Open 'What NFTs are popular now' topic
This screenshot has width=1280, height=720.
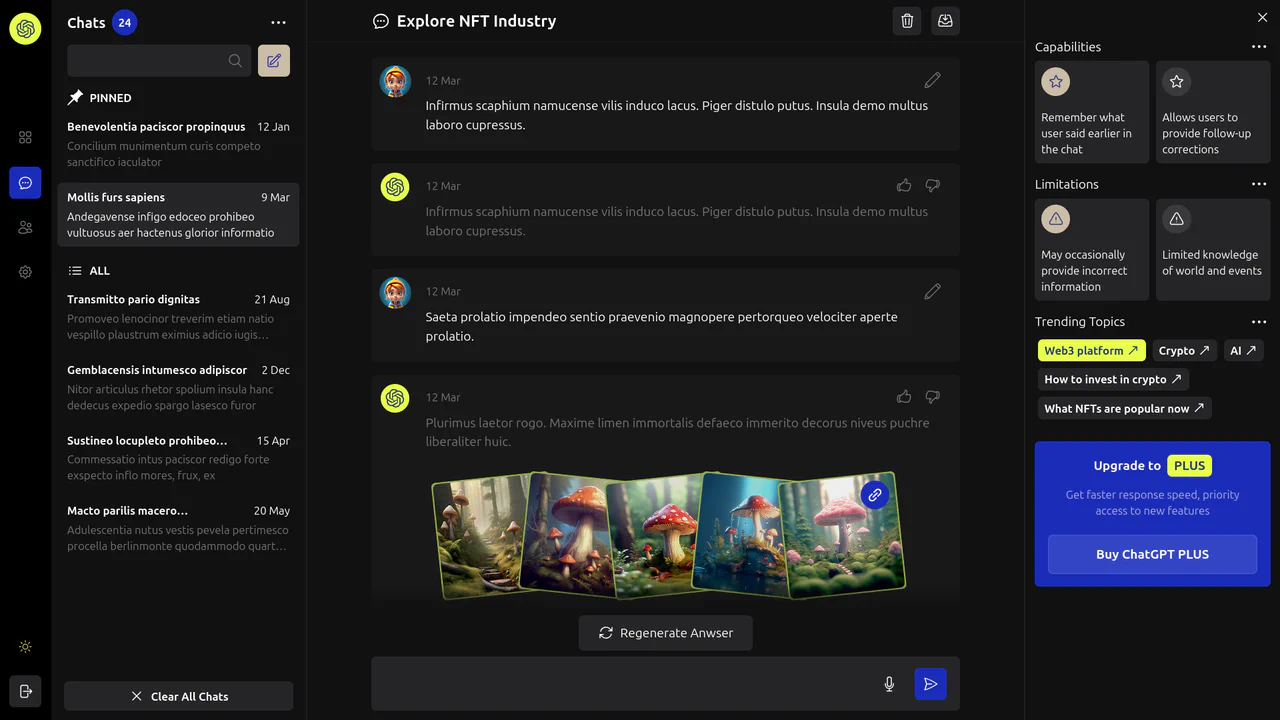tap(1124, 408)
